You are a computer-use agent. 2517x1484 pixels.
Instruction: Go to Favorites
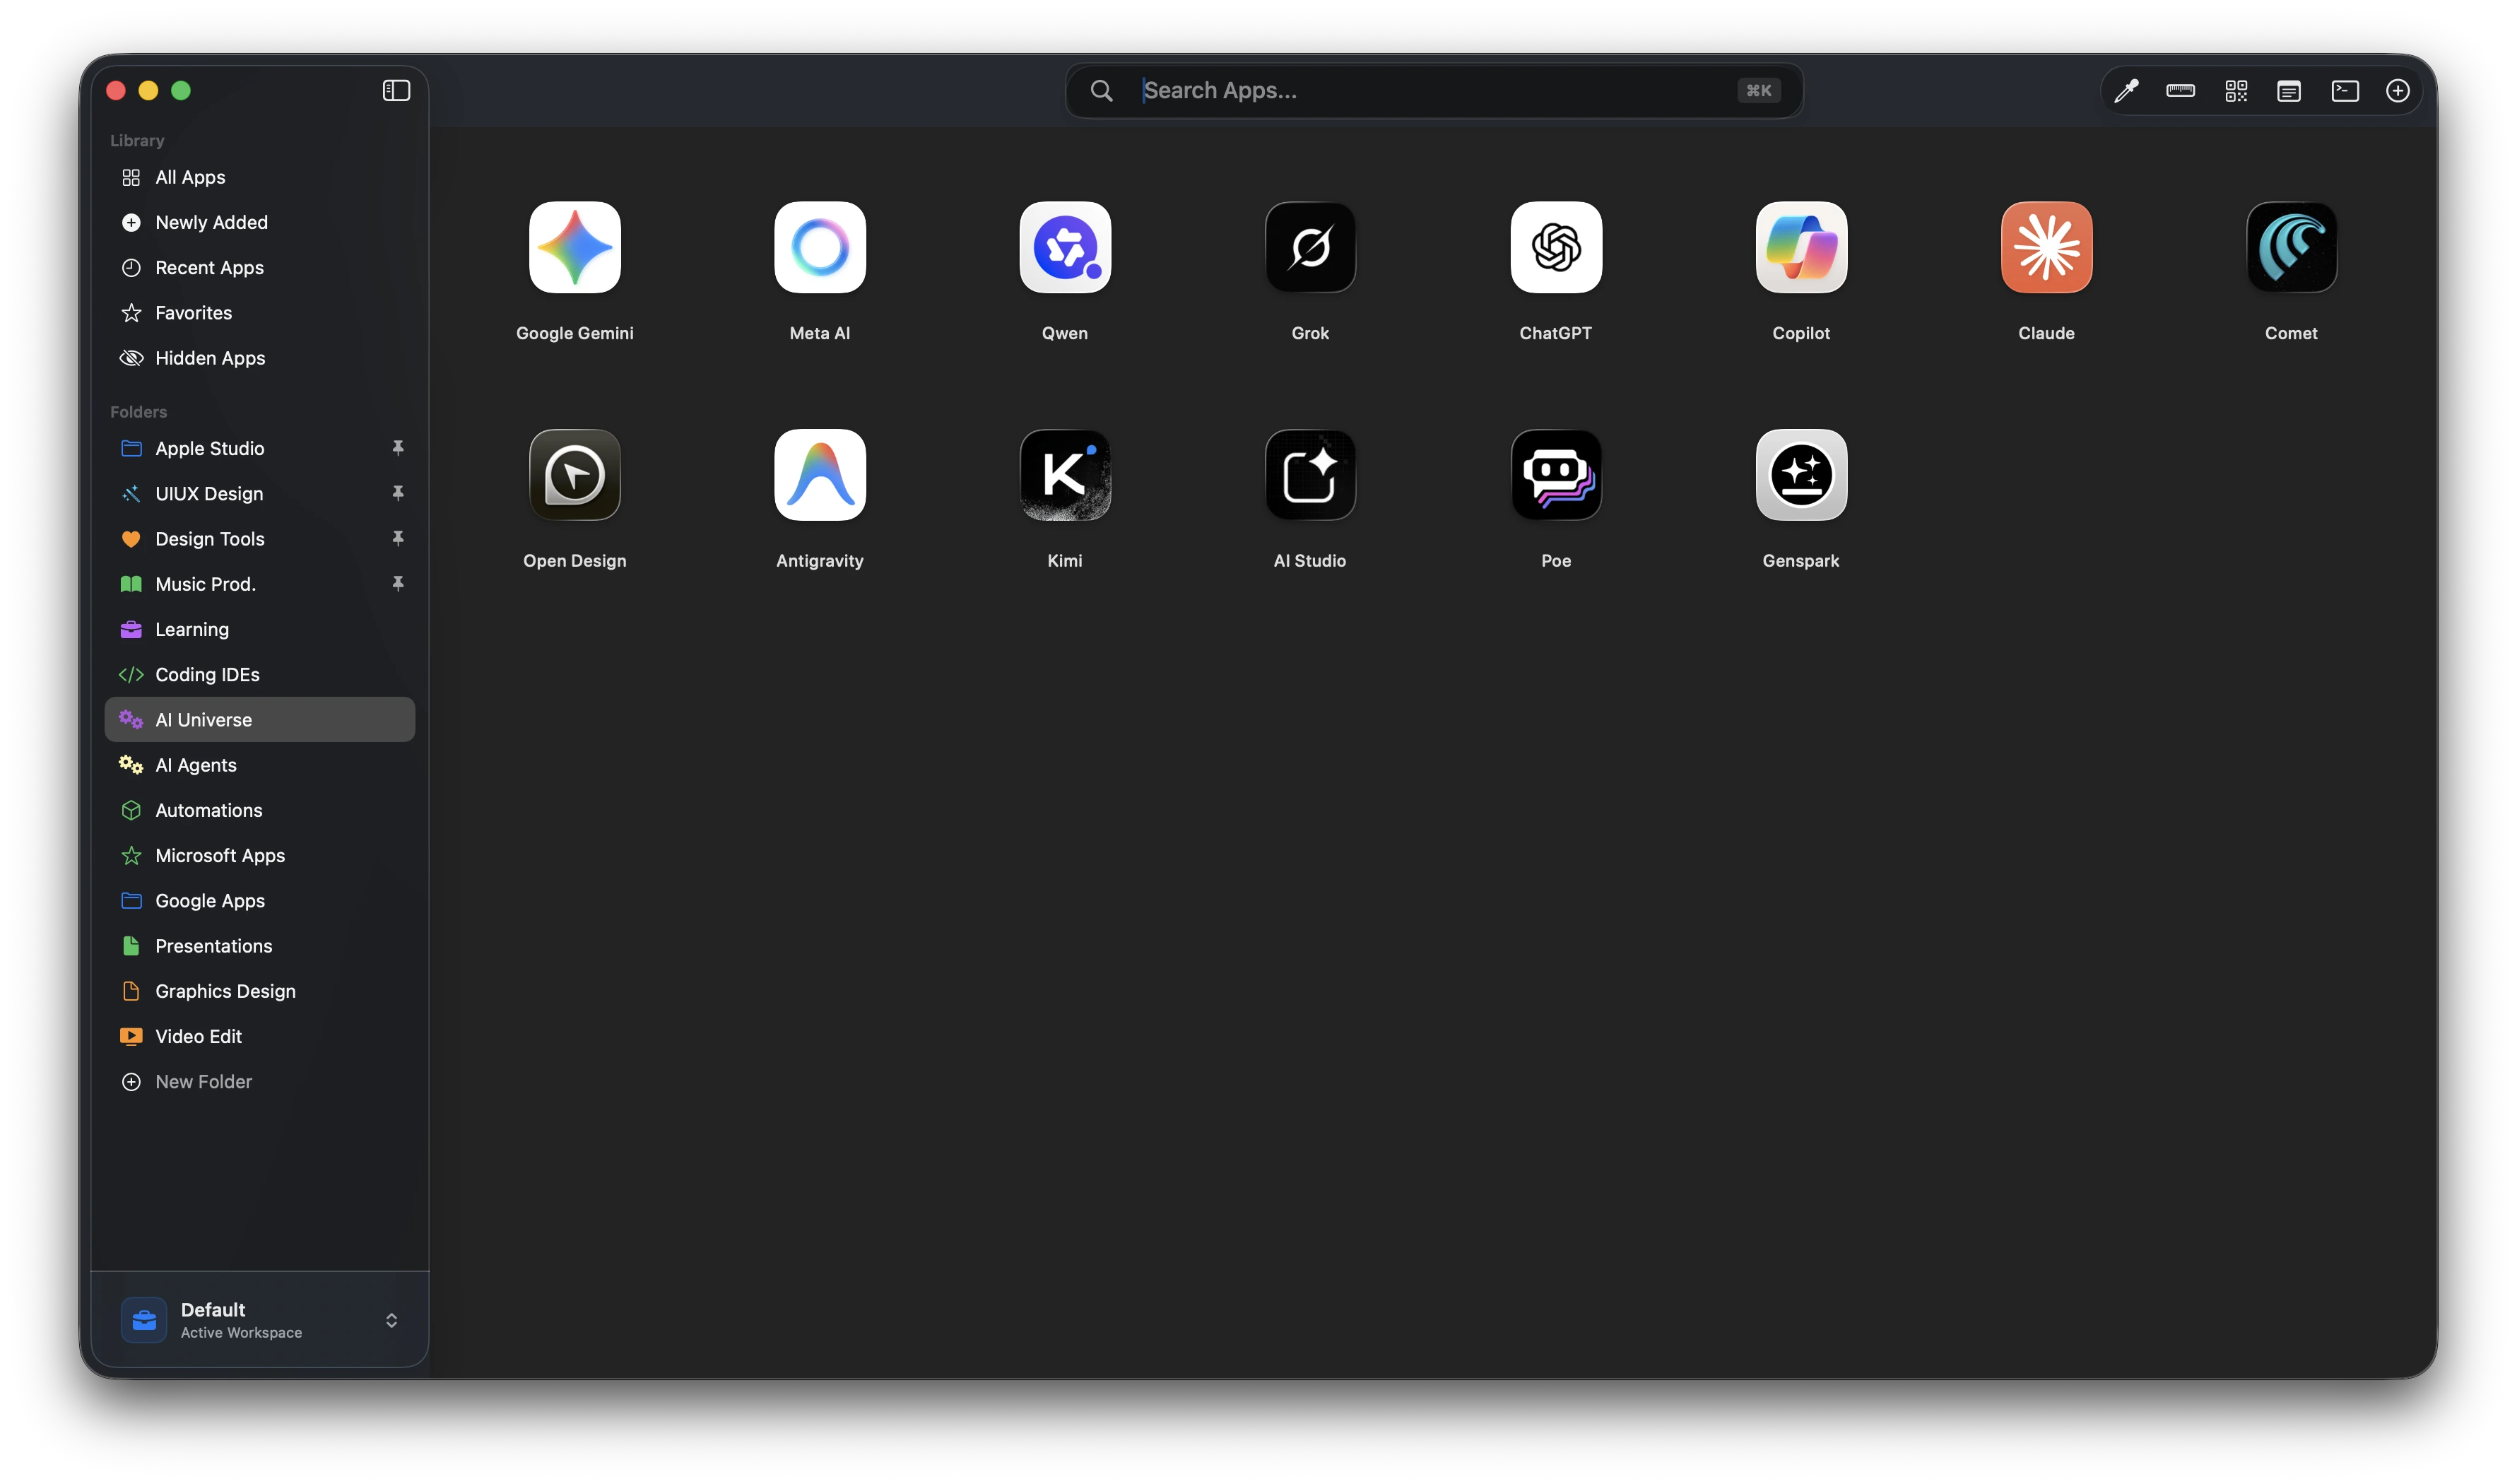(x=260, y=312)
